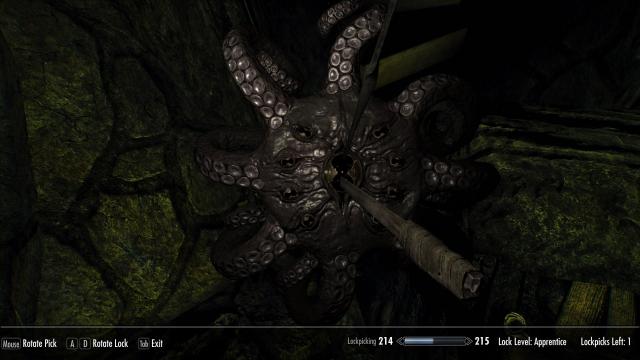The height and width of the screenshot is (360, 640).
Task: Click the Lockpicking skill progress bar
Action: pos(434,341)
